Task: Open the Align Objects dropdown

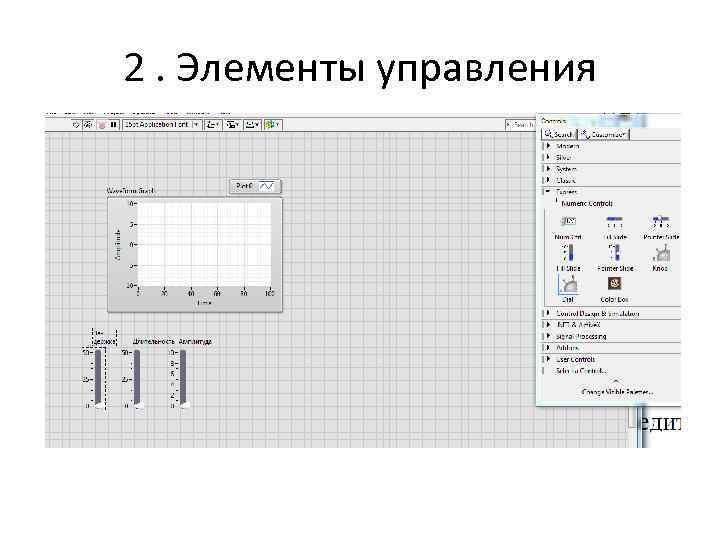Action: pos(213,124)
